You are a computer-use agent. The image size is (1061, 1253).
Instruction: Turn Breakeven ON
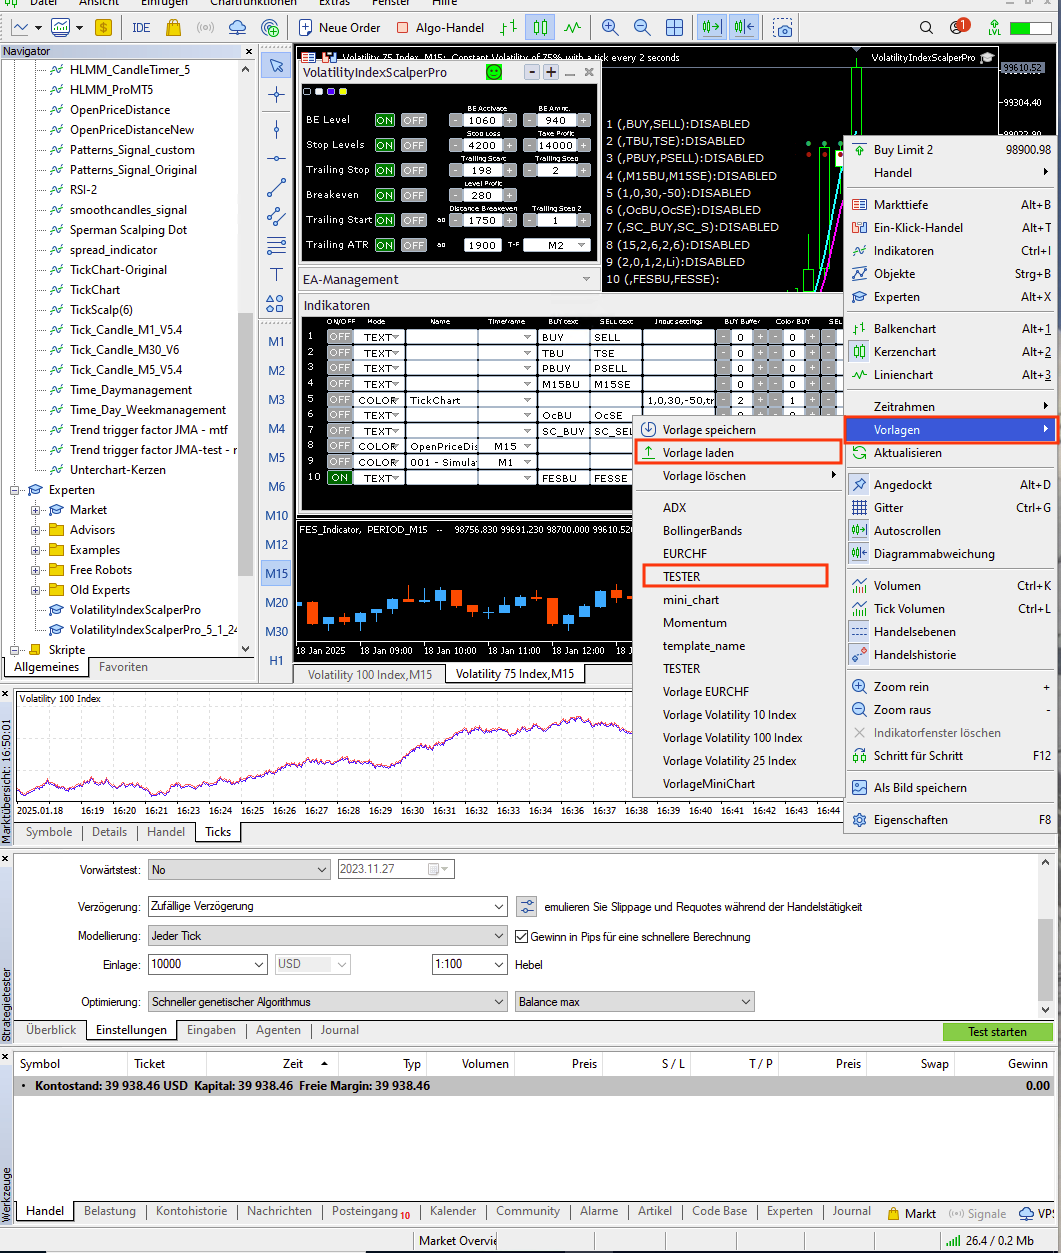pyautogui.click(x=384, y=195)
